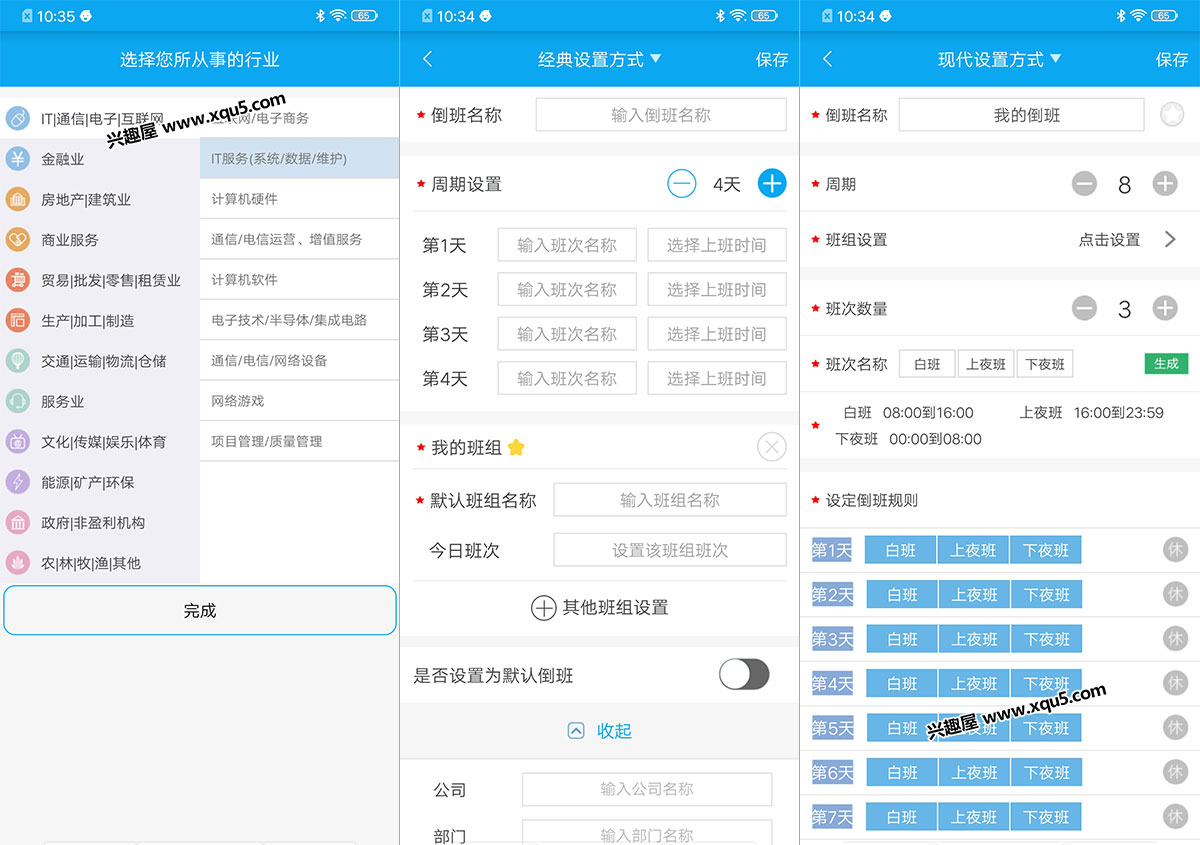
Task: Tap the 文化|传媒|娱乐|体育 TV icon
Action: coord(18,441)
